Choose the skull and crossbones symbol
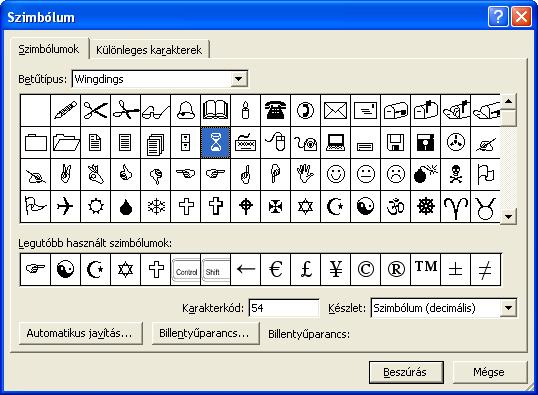 [x=456, y=174]
